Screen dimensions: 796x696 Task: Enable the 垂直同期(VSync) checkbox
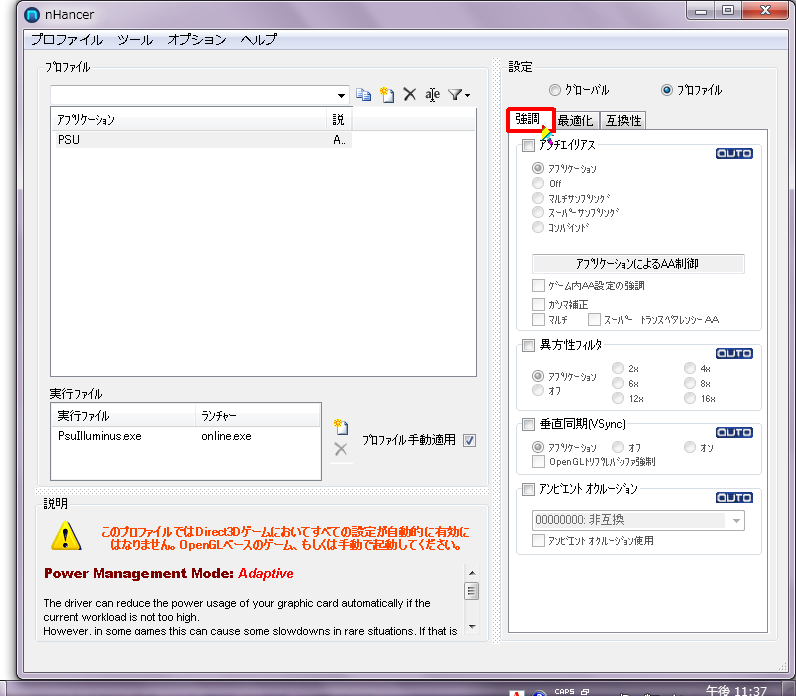pos(528,424)
